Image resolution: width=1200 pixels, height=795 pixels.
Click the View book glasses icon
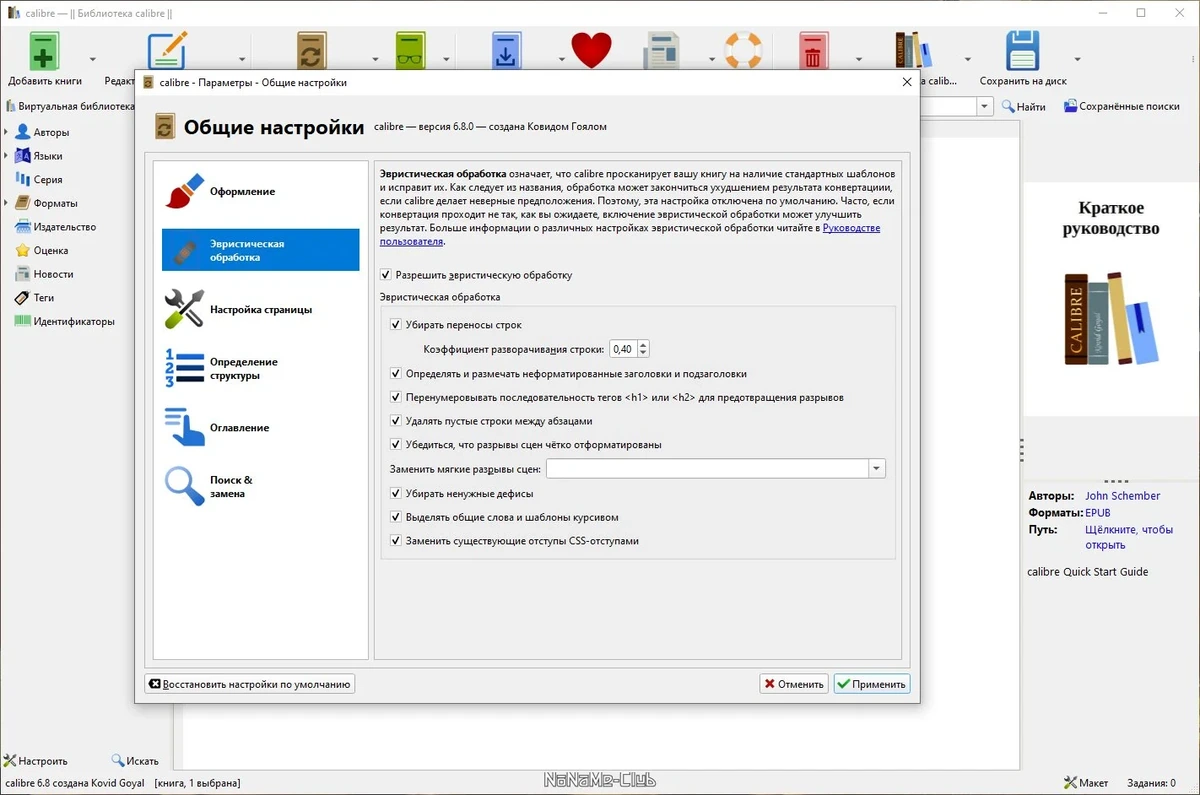click(x=411, y=51)
